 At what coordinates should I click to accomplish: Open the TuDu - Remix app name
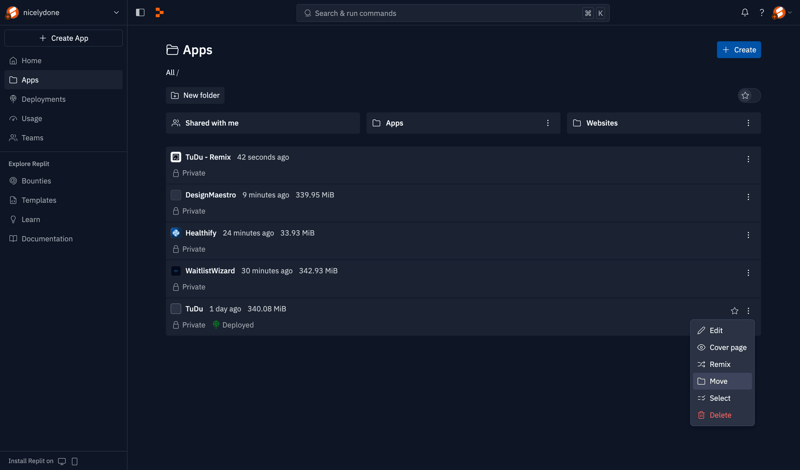coord(208,157)
